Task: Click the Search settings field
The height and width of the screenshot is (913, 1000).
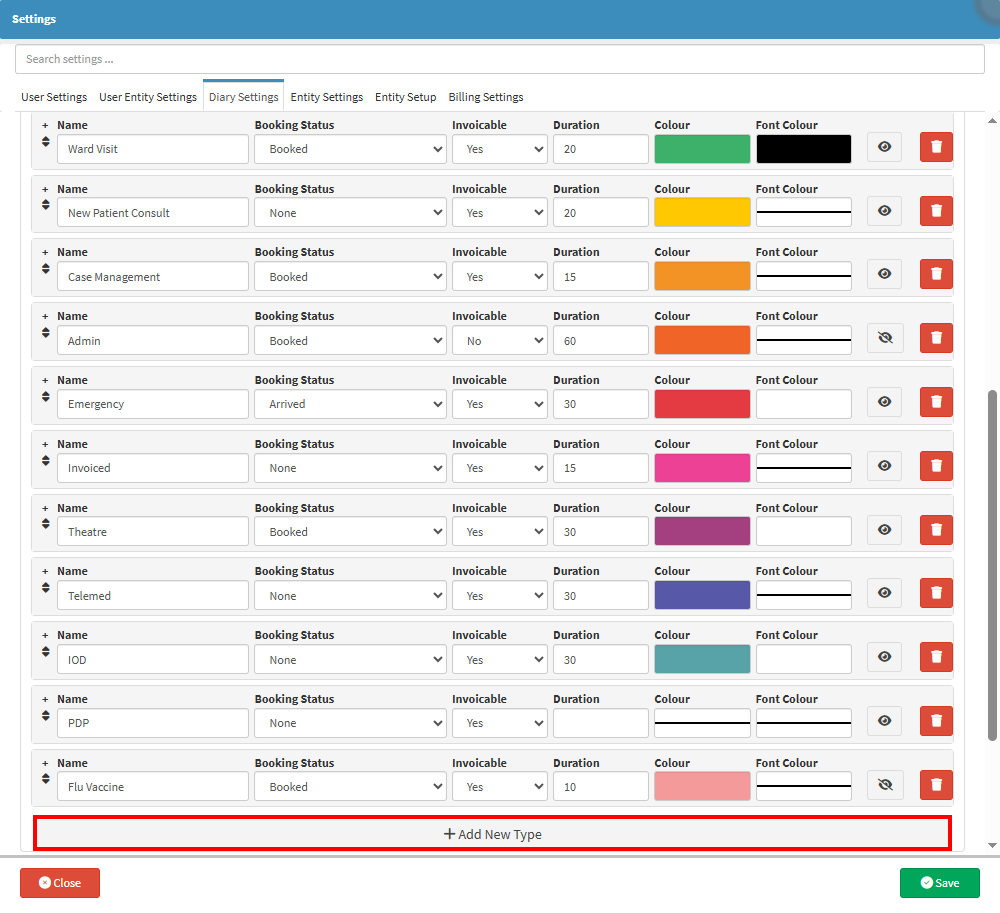Action: [x=500, y=59]
